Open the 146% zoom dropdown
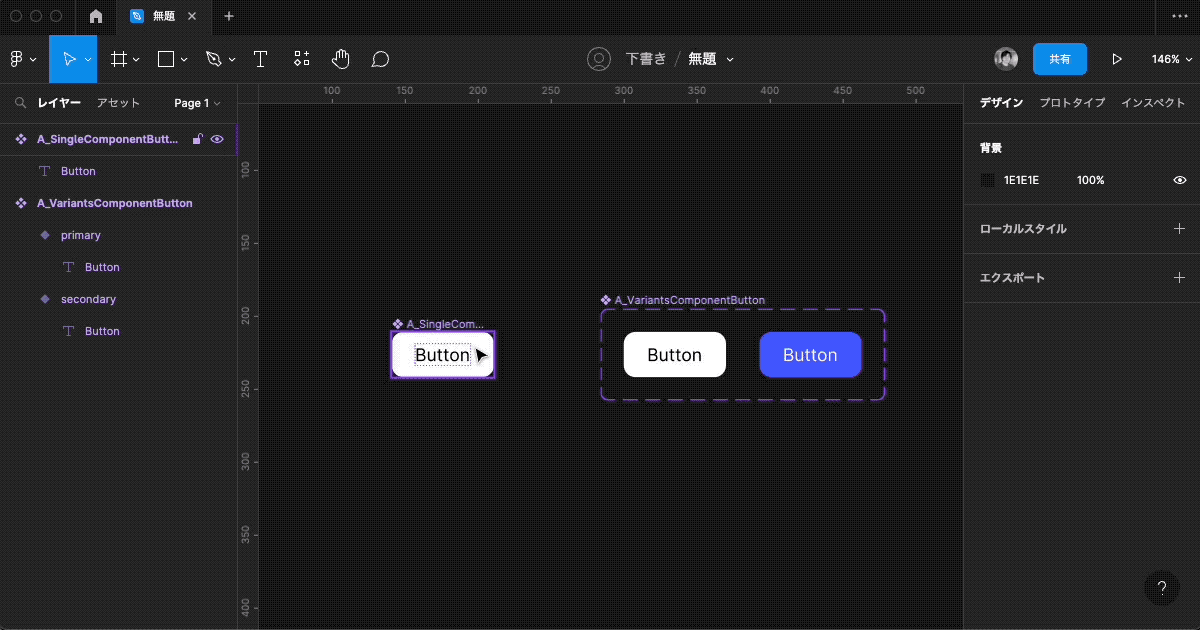 [x=1170, y=59]
